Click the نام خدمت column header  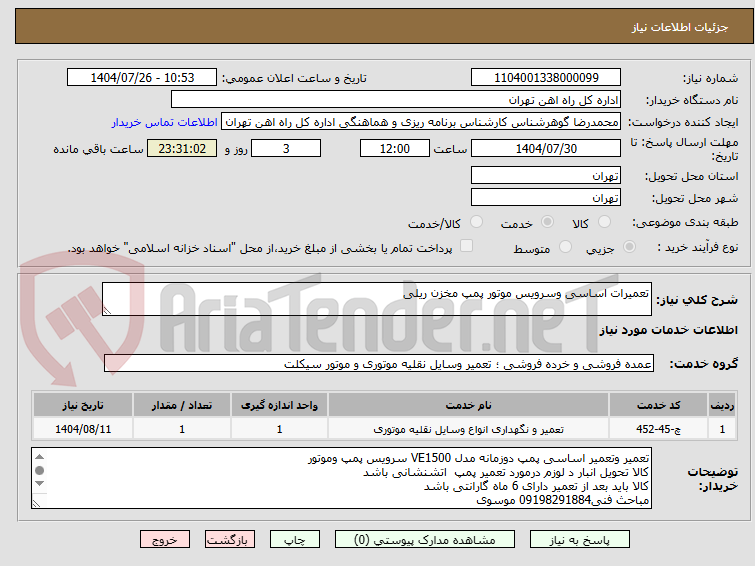tap(468, 405)
